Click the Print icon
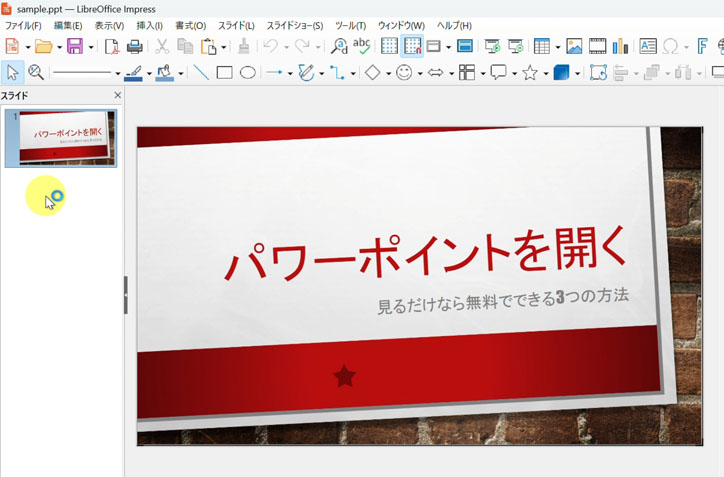This screenshot has height=477, width=724. point(134,46)
